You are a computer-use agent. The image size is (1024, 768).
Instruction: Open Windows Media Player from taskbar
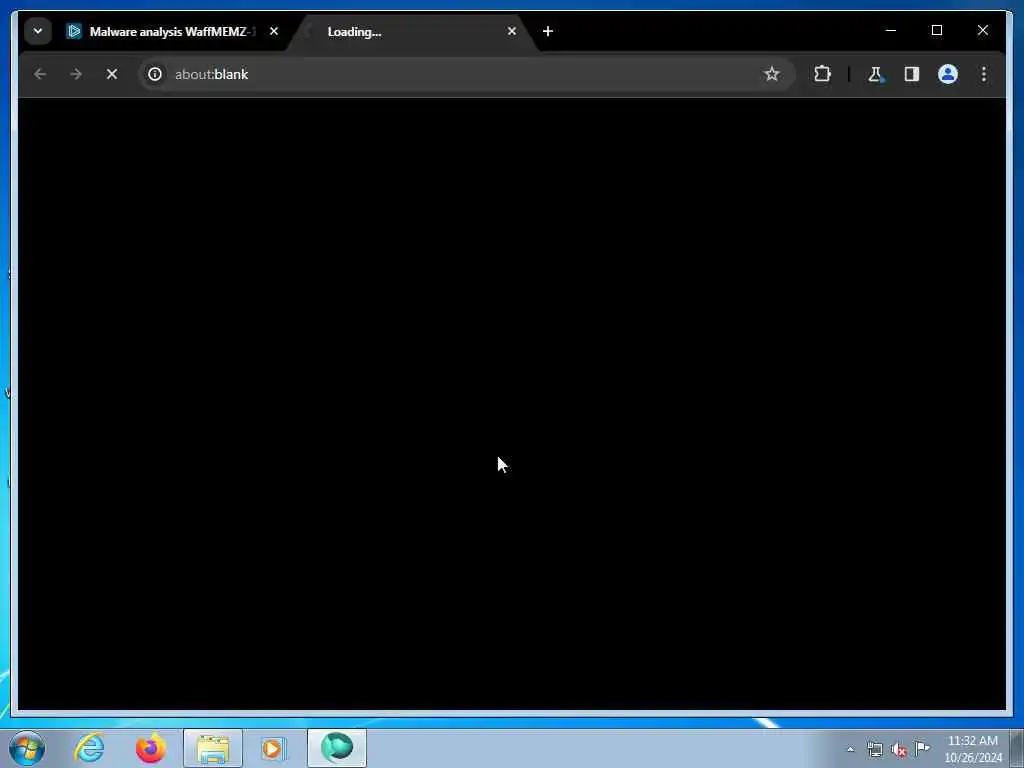[x=274, y=748]
